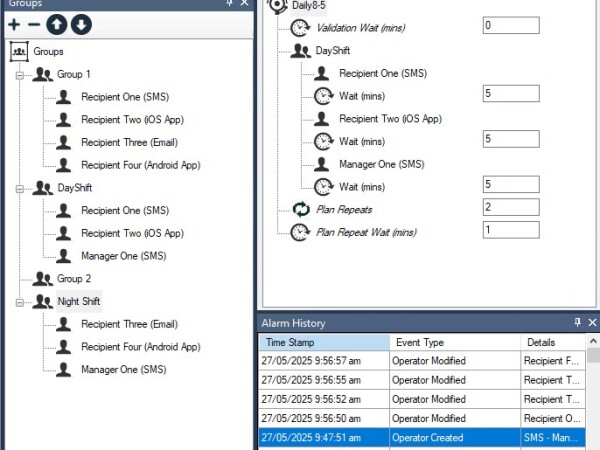Click person icon for Manager One under Night Shift

click(x=64, y=370)
